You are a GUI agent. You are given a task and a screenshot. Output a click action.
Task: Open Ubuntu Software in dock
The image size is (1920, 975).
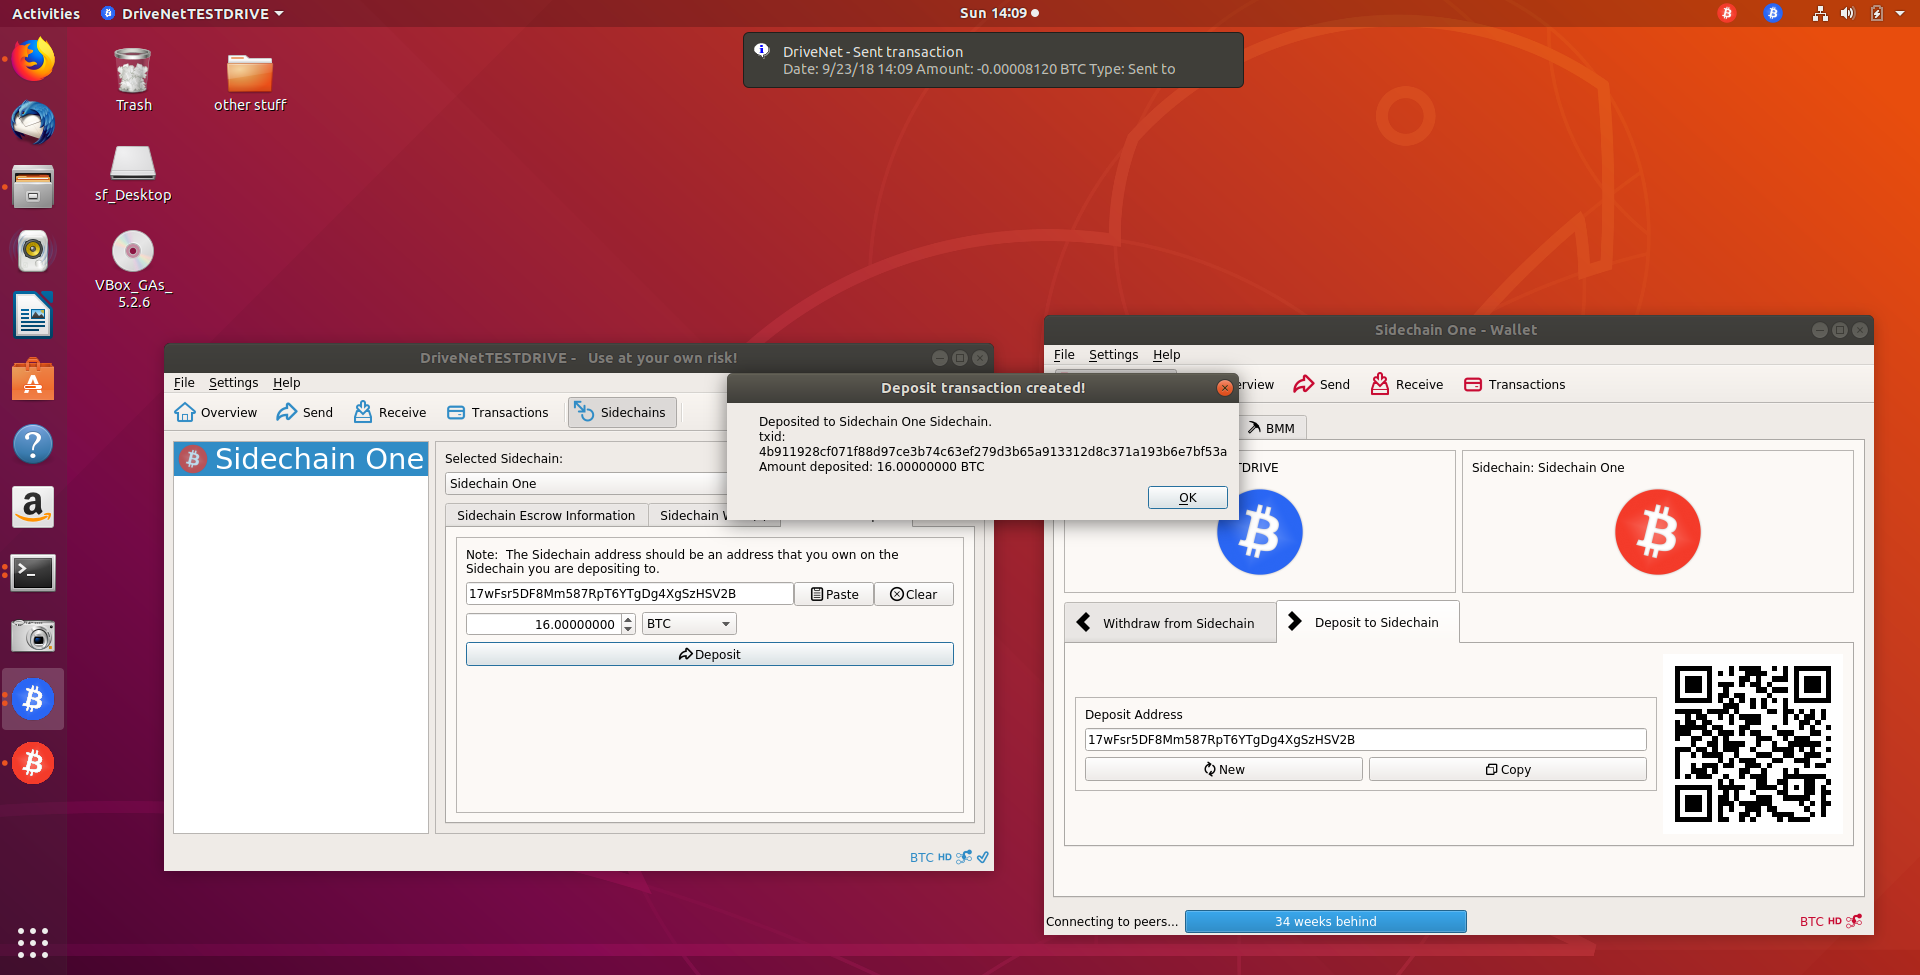pos(33,380)
